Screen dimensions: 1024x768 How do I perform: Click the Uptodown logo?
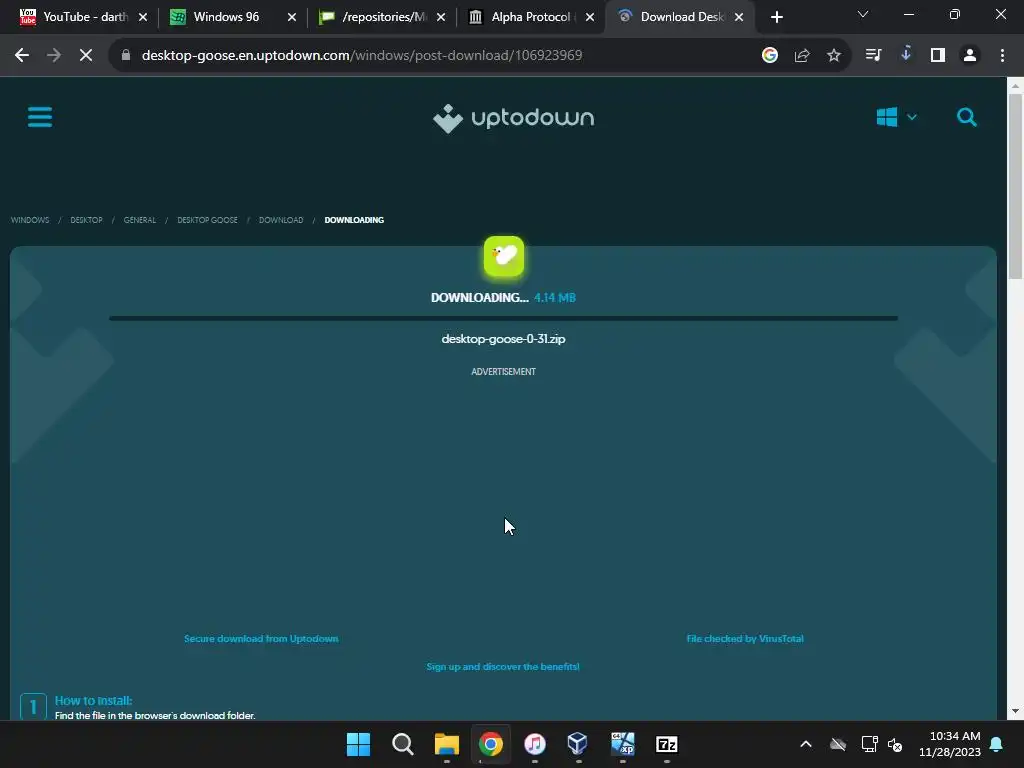click(x=513, y=118)
